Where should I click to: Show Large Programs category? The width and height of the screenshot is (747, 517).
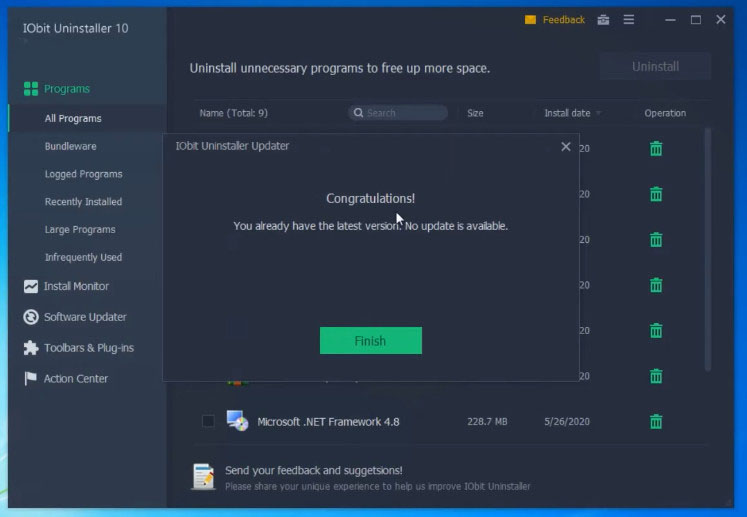[80, 230]
